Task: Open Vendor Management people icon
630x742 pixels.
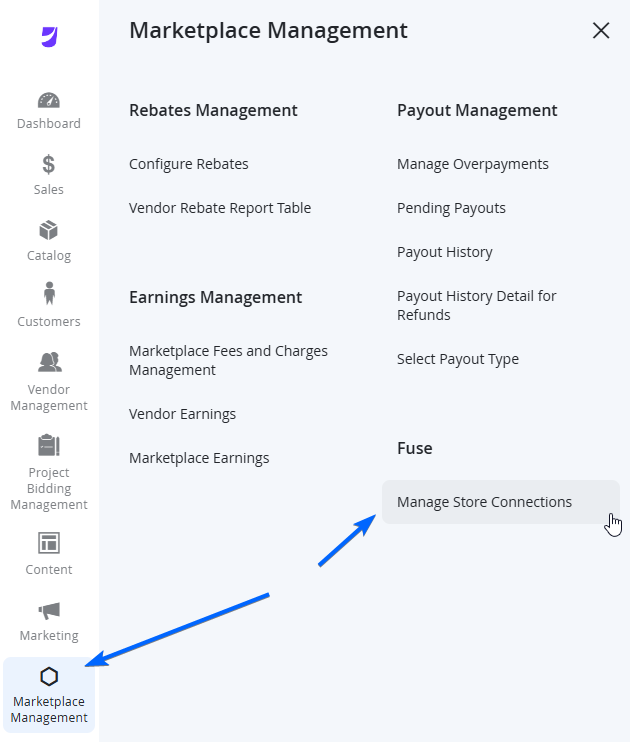Action: 50,362
